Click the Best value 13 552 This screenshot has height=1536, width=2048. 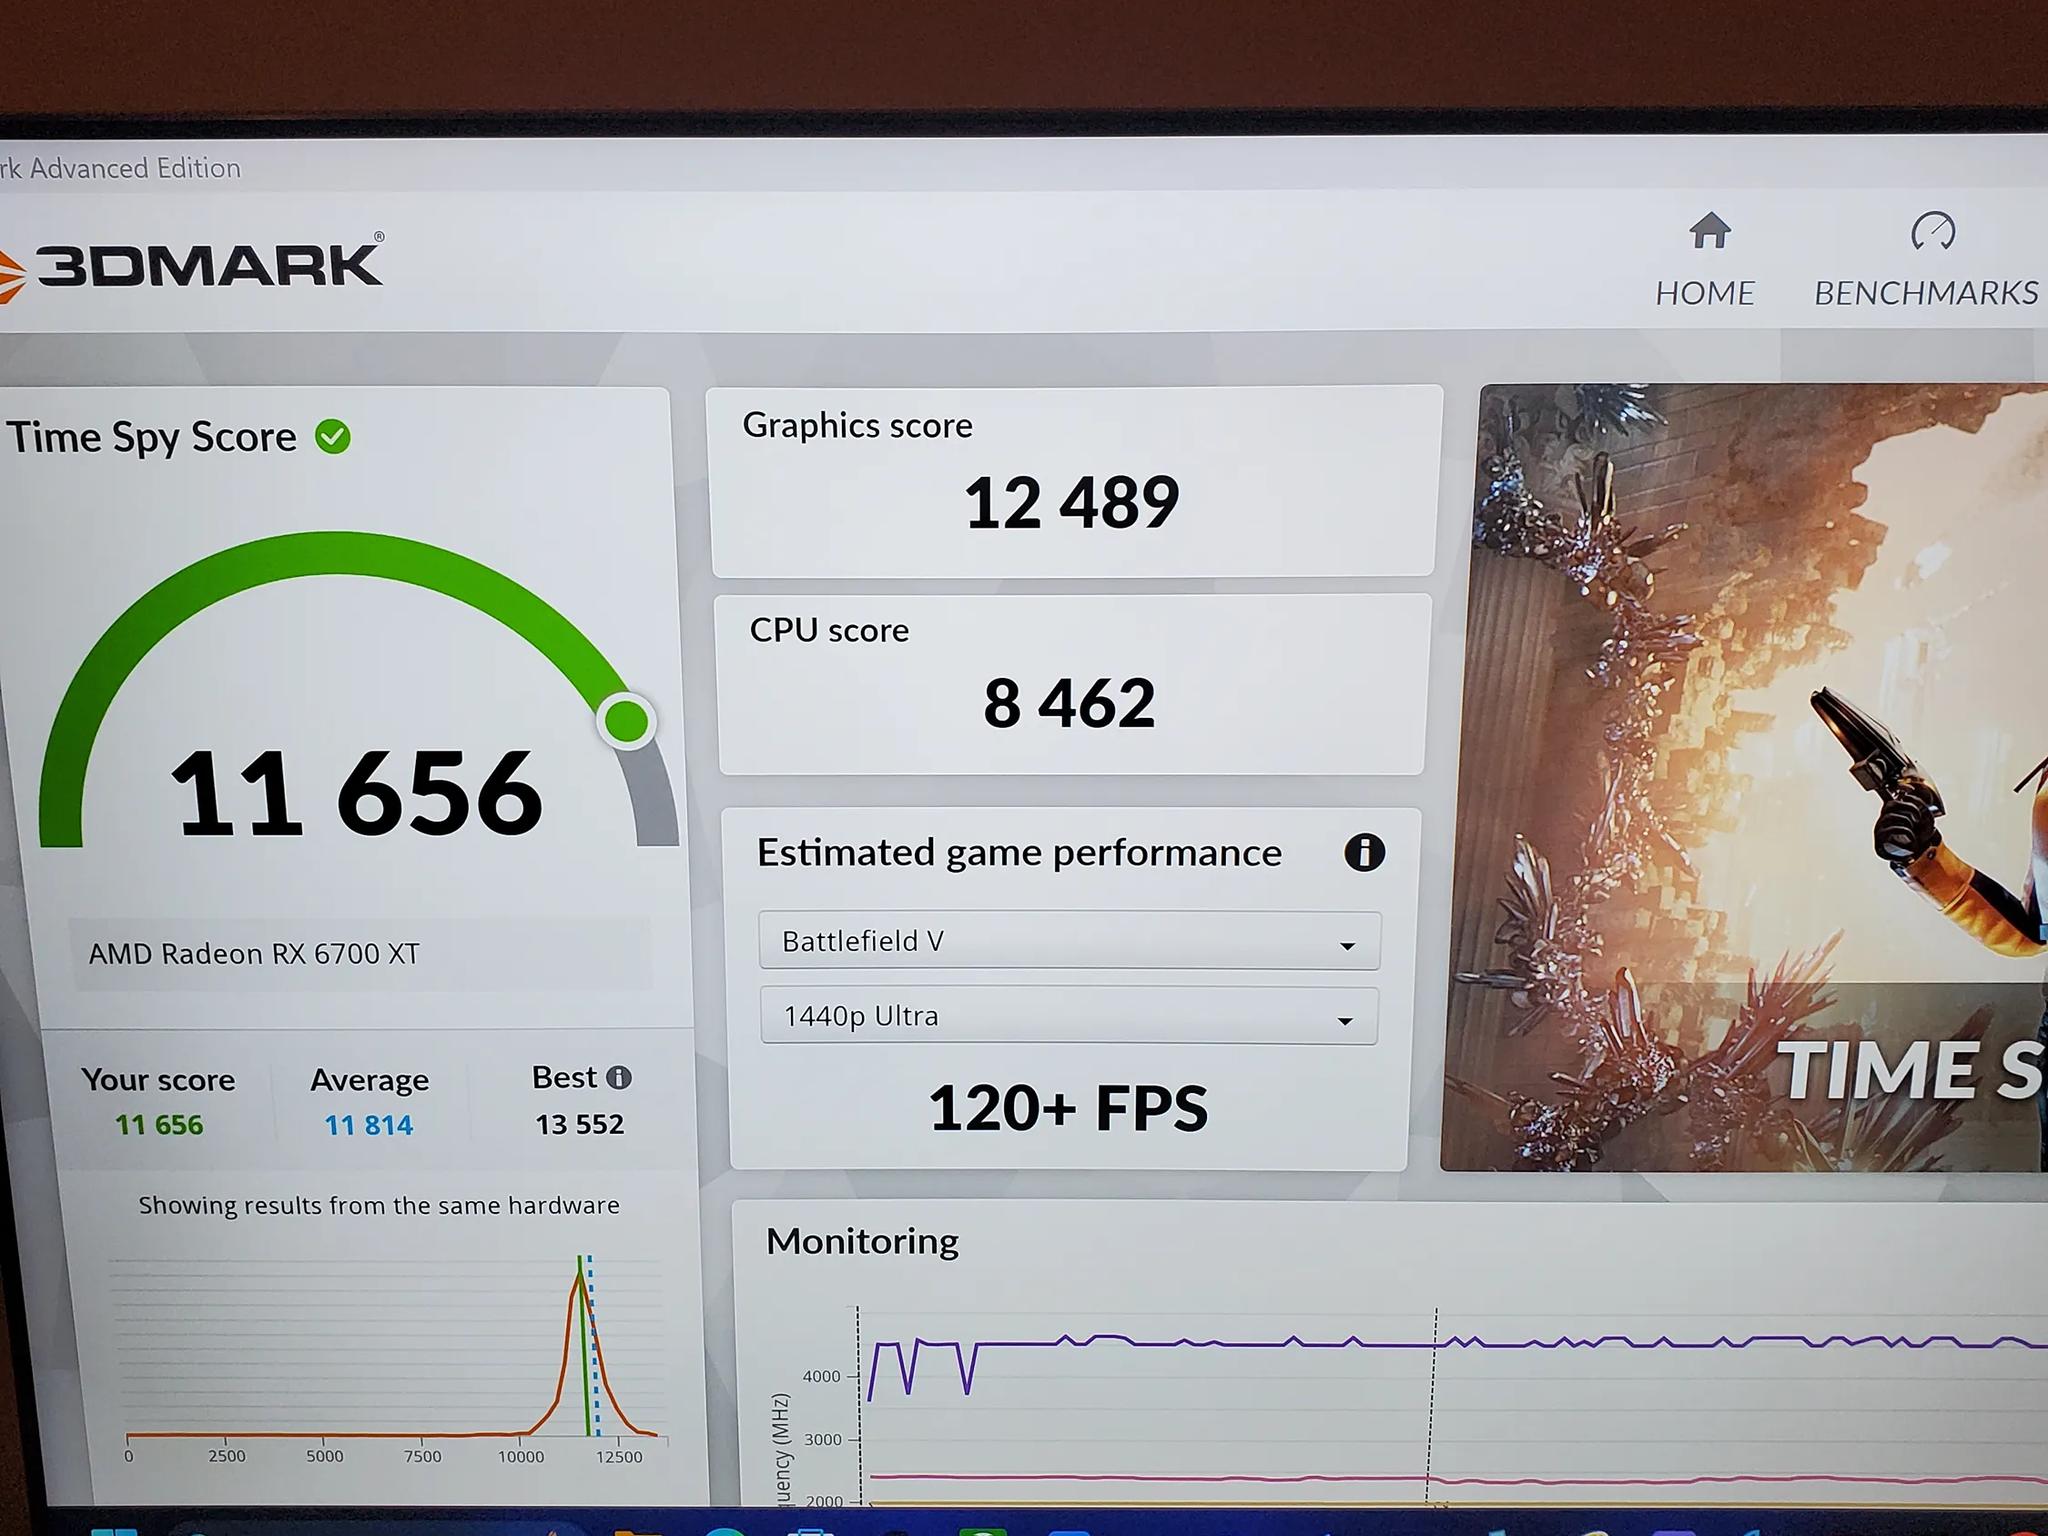click(x=580, y=1125)
